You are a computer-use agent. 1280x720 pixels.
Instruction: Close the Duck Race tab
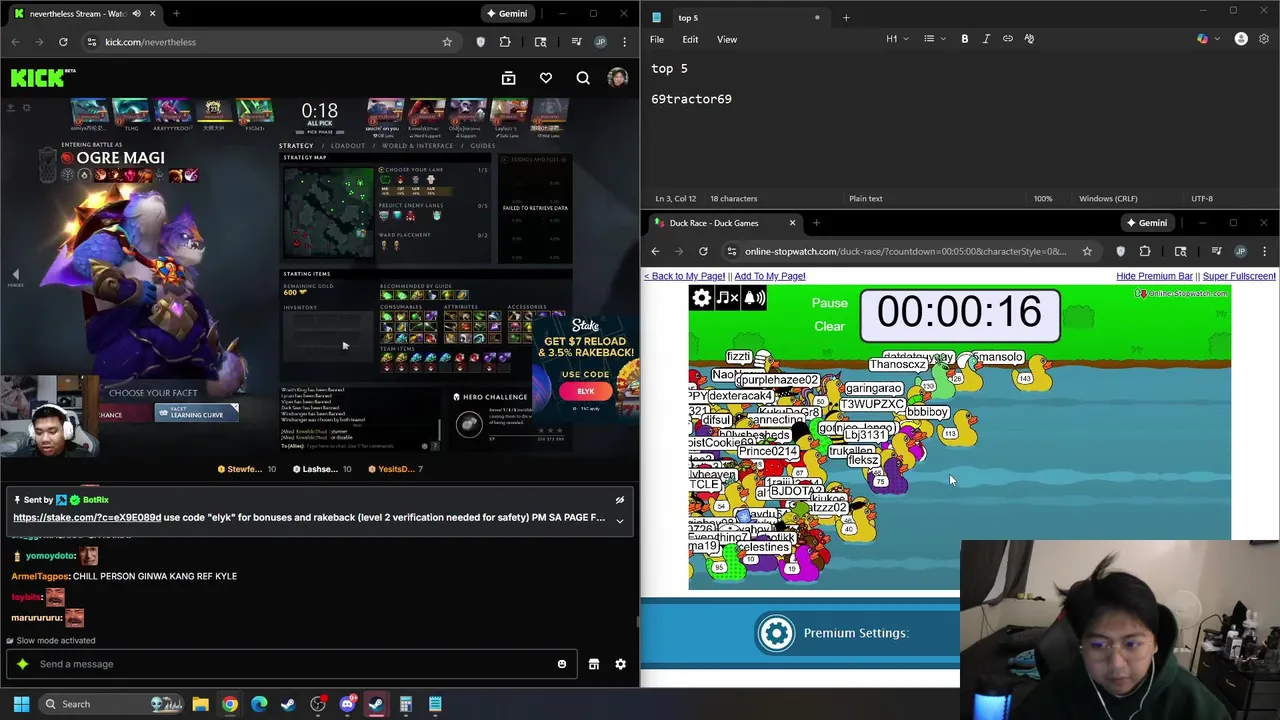(x=792, y=223)
